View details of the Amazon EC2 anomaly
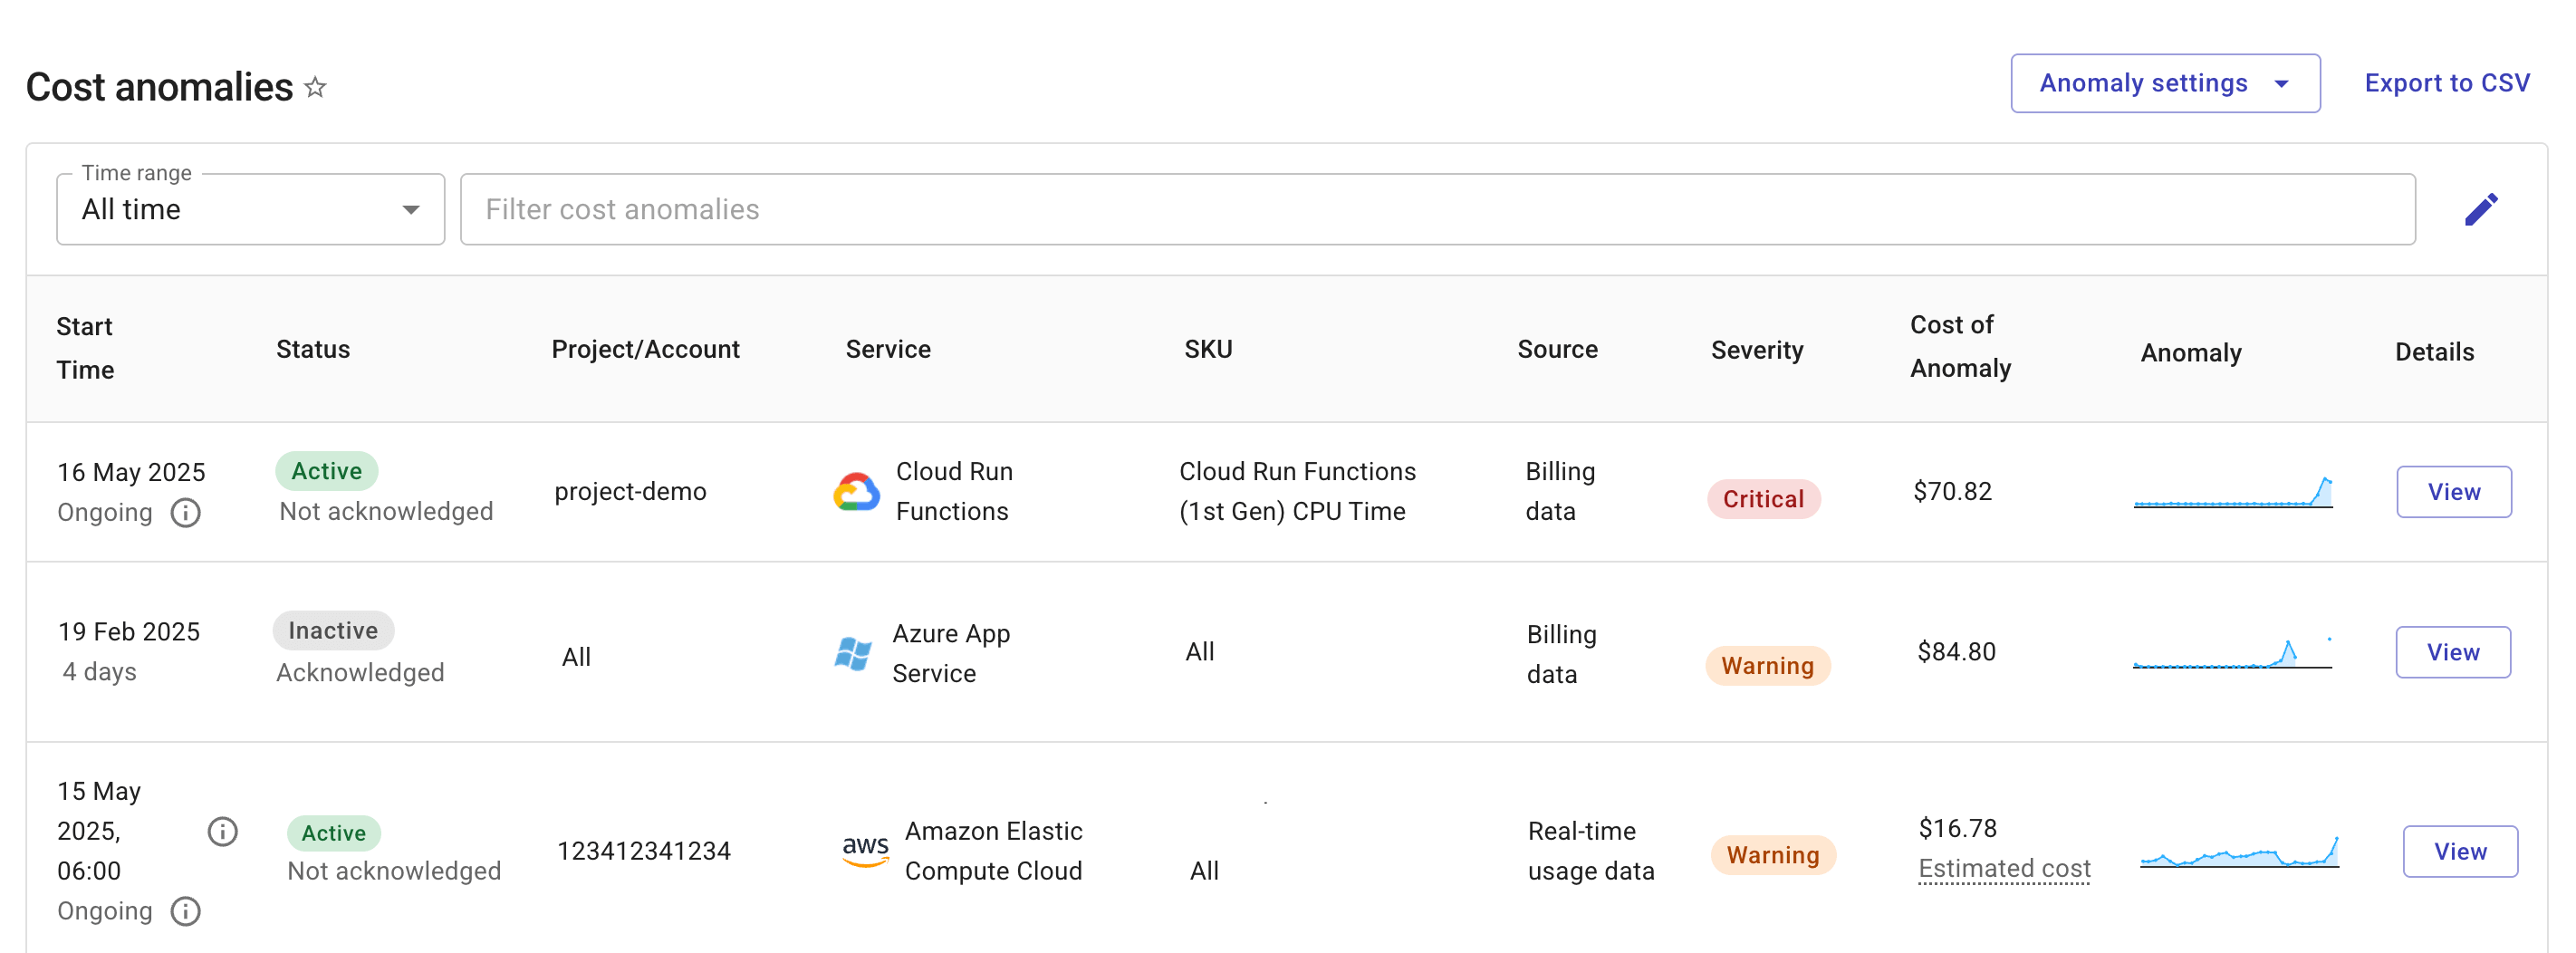Image resolution: width=2576 pixels, height=953 pixels. 2459,851
